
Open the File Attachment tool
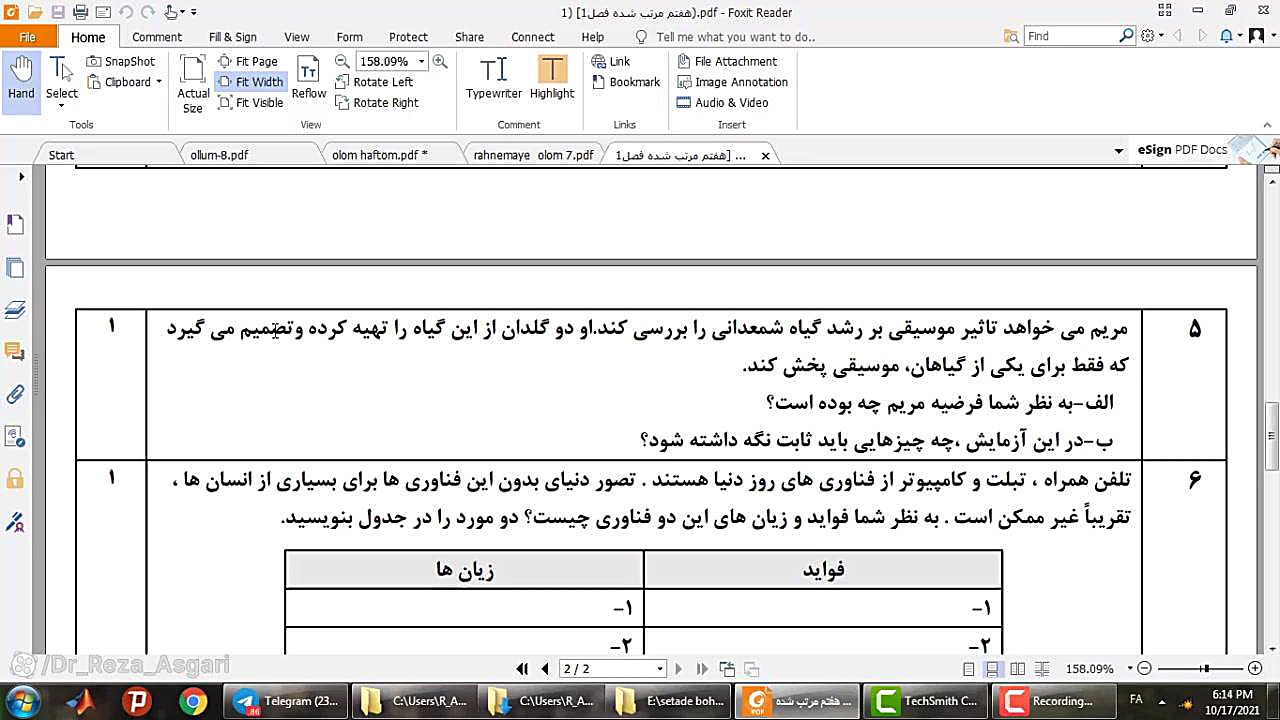point(727,61)
